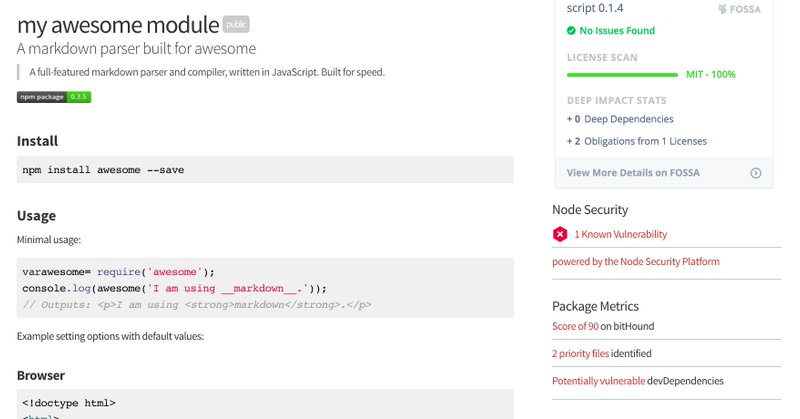This screenshot has height=419, width=800.
Task: Click the green MIT license progress bar
Action: coord(622,75)
